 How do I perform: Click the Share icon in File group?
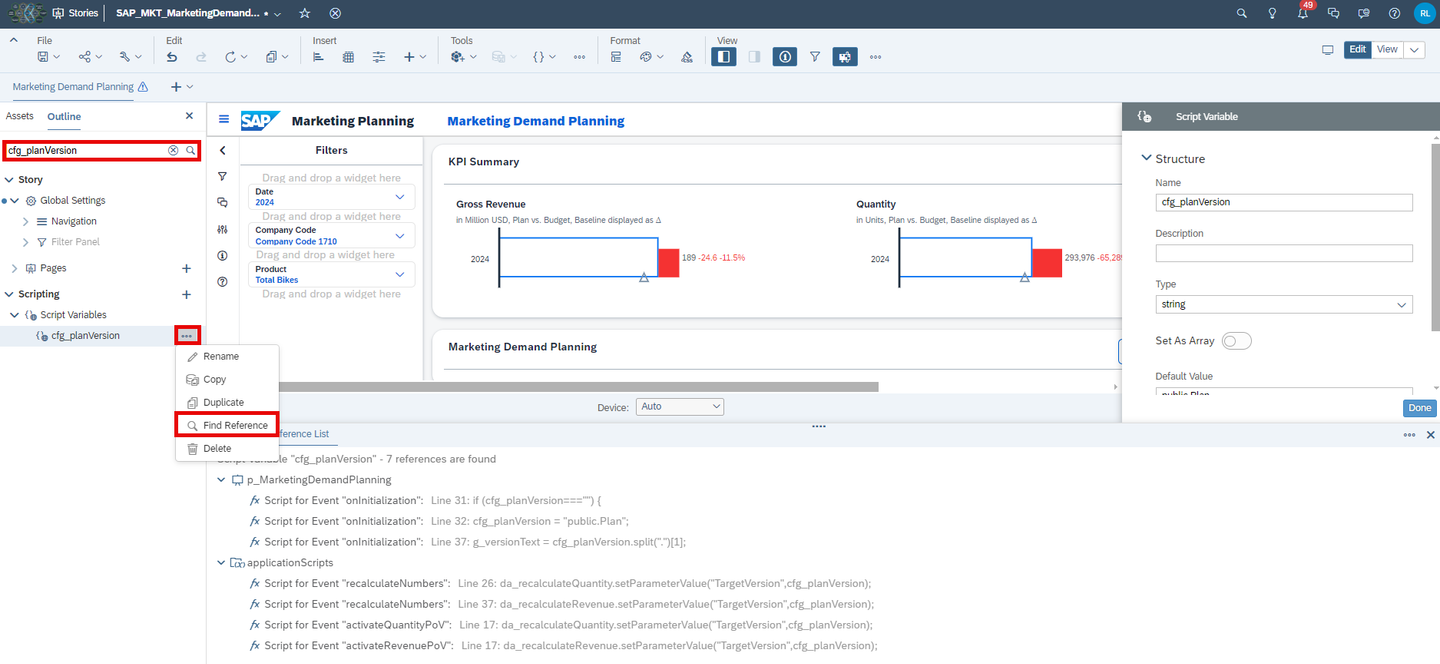(x=85, y=57)
